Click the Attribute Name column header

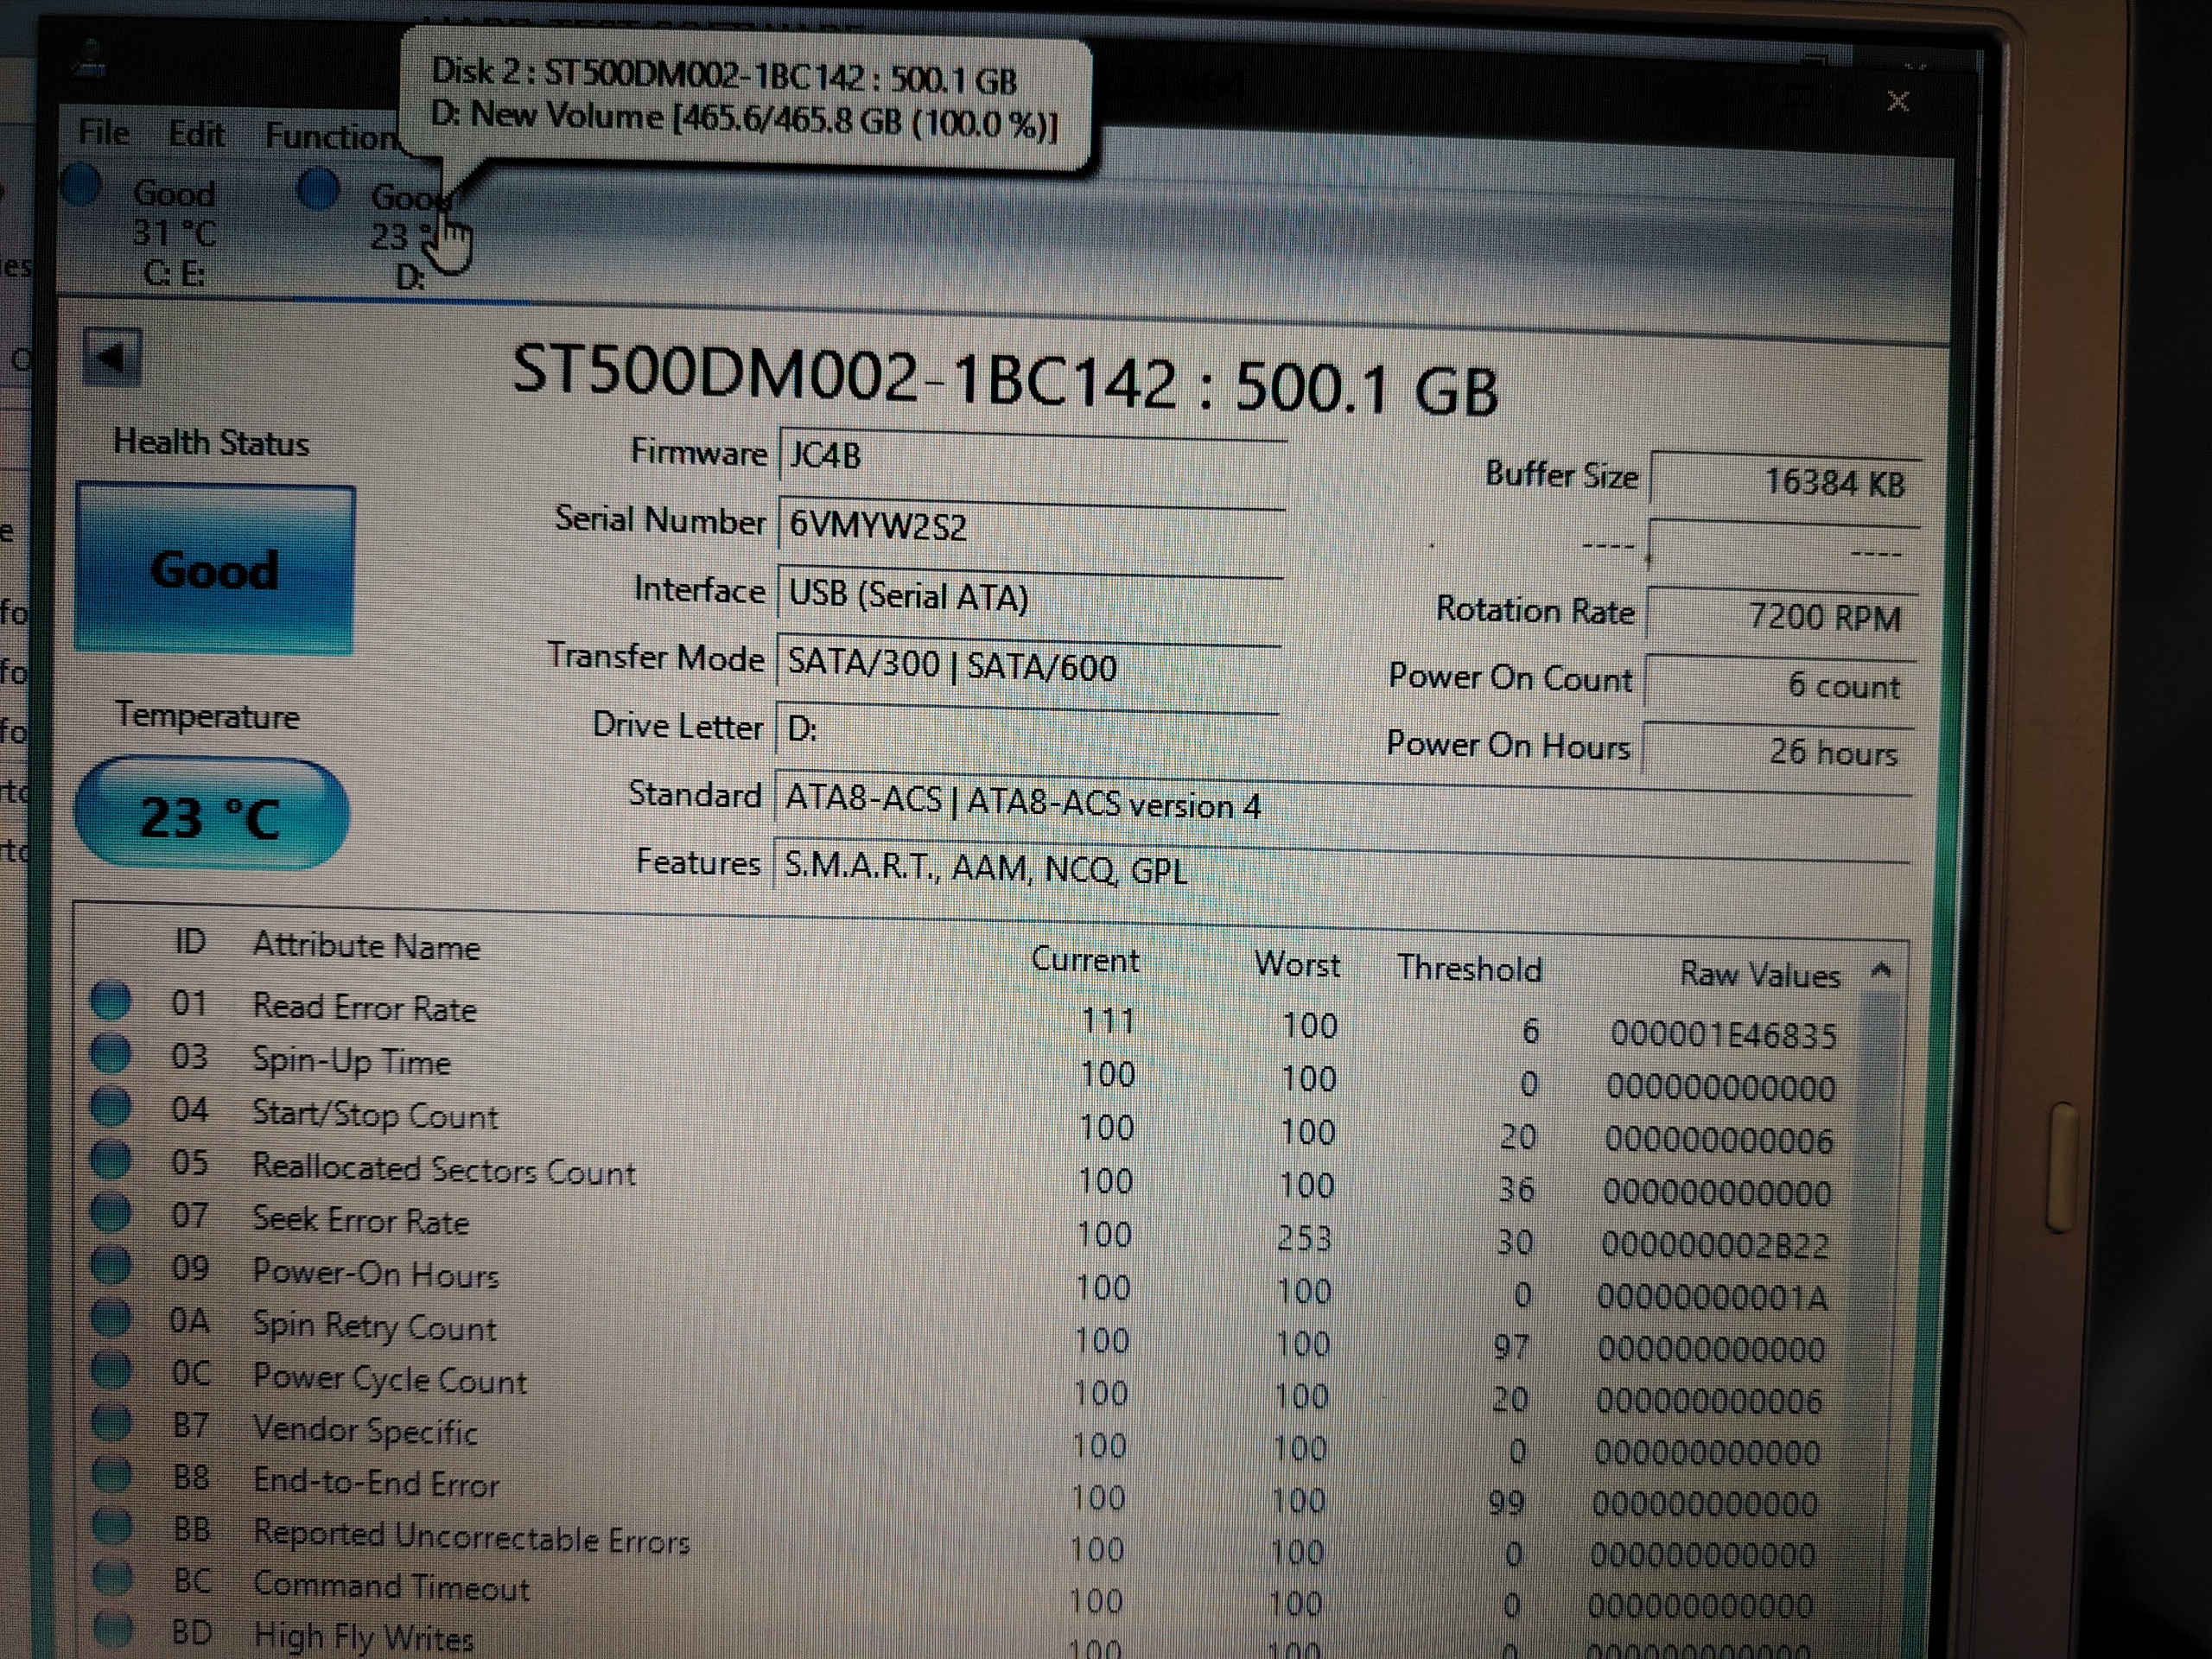tap(366, 946)
